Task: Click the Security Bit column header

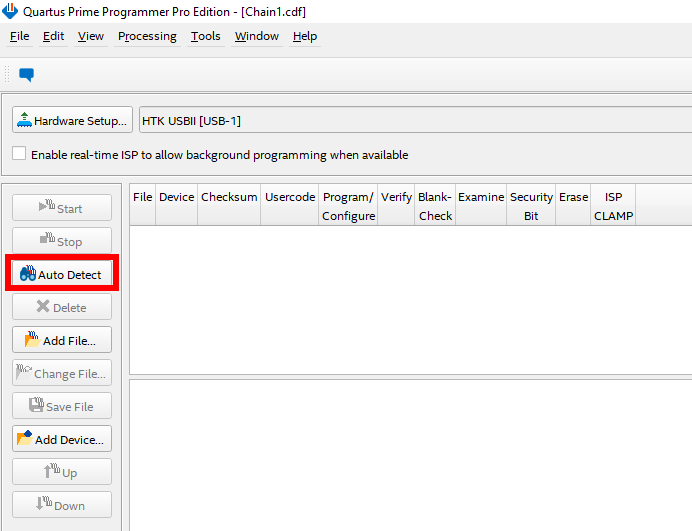Action: coord(531,205)
